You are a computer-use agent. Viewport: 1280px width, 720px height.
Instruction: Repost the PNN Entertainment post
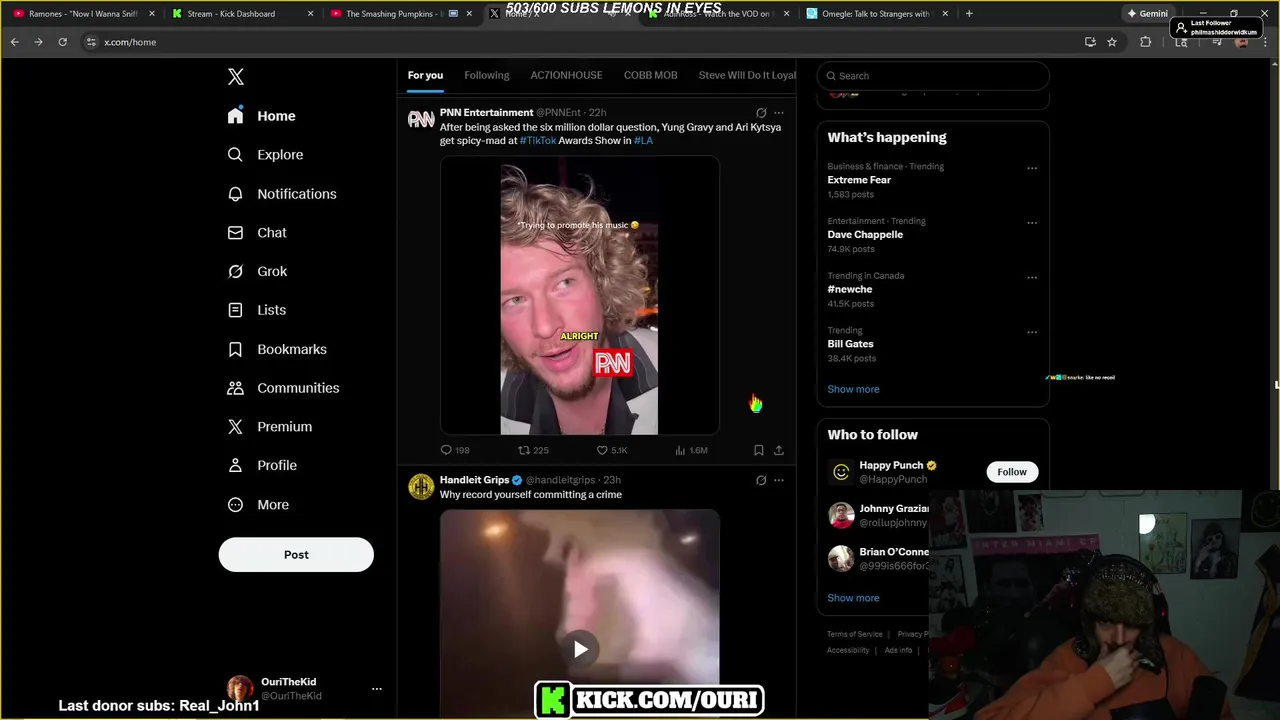(533, 450)
